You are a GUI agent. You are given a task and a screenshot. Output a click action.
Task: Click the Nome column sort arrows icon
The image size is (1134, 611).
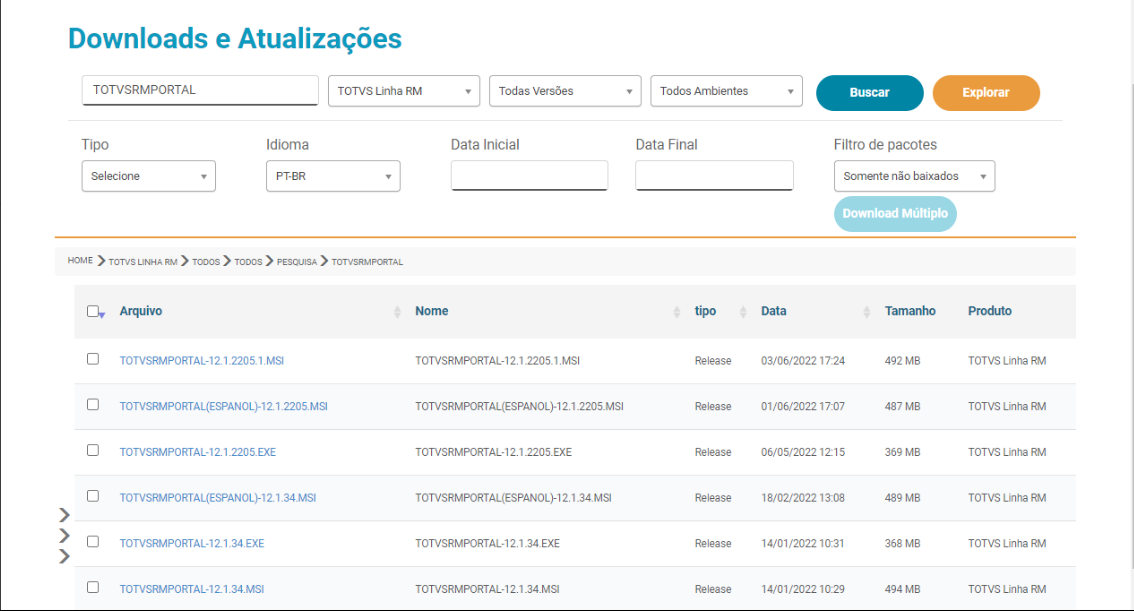[x=677, y=312]
